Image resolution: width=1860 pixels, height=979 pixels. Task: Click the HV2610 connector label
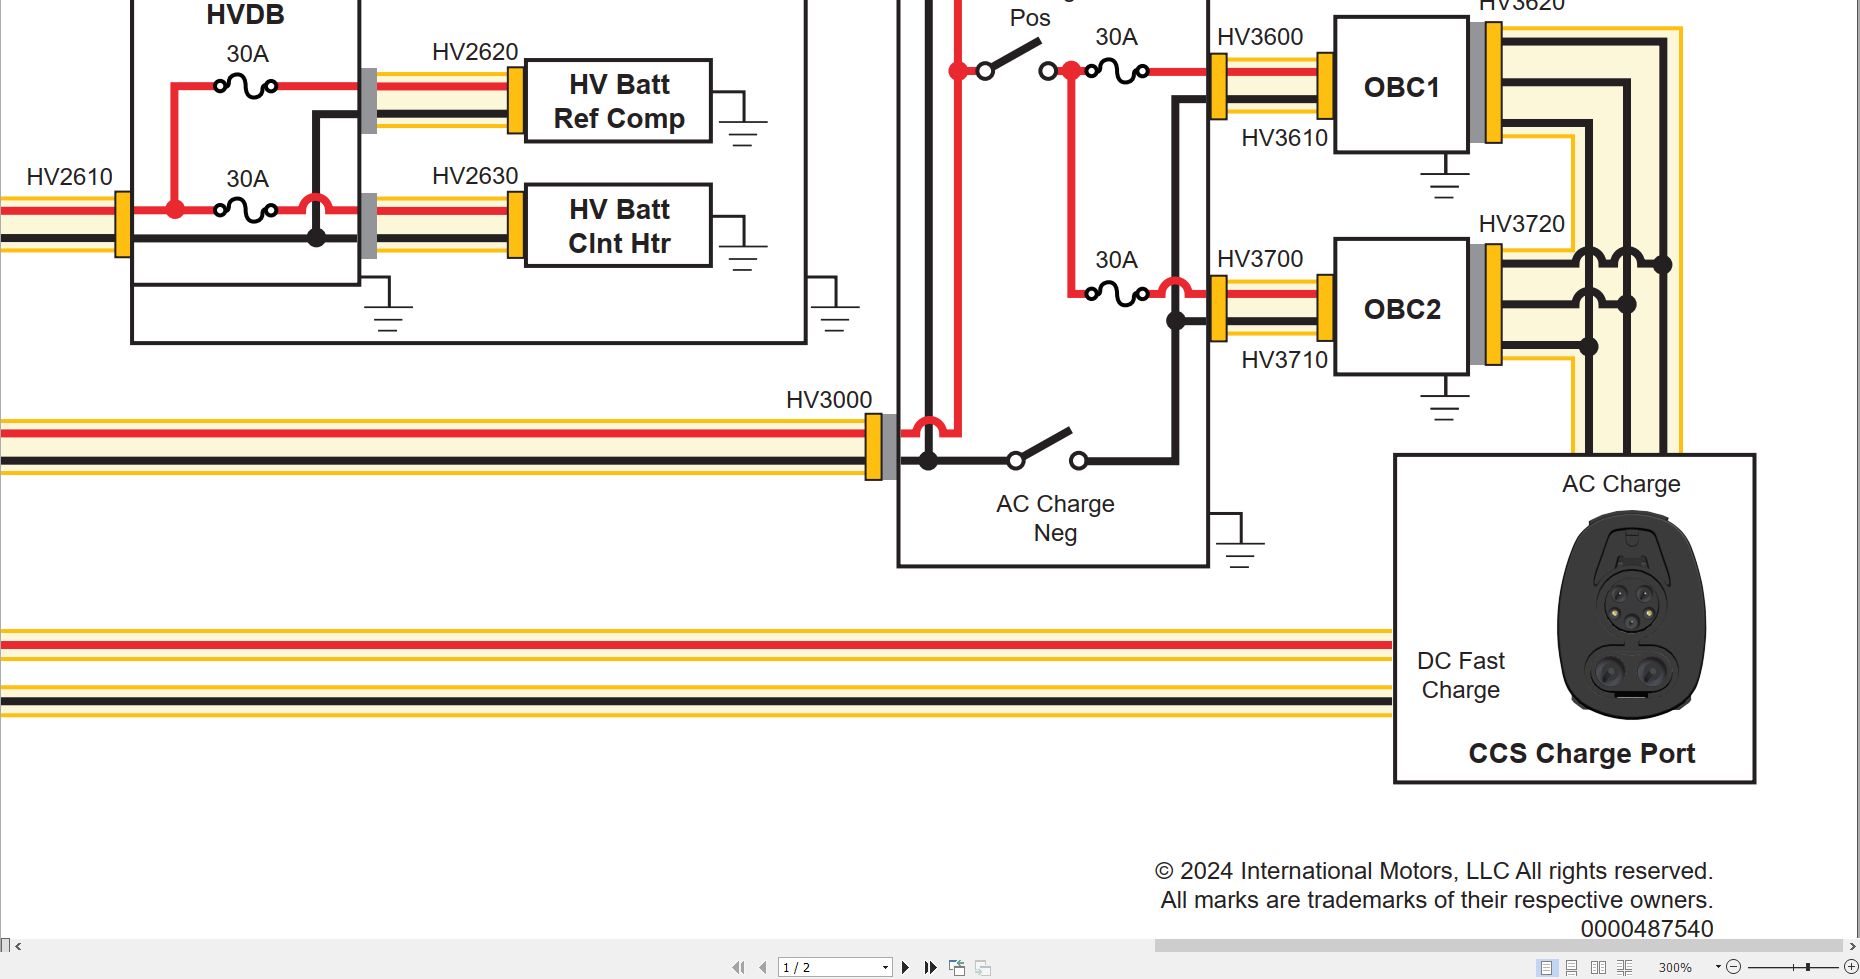(69, 177)
